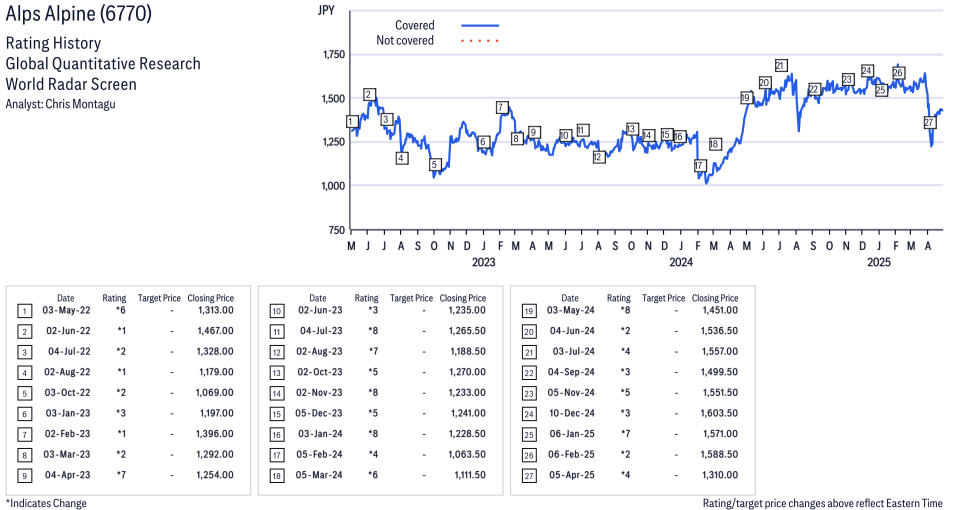The image size is (954, 510).
Task: Click the '02-Feb-23' date cell
Action: 68,434
